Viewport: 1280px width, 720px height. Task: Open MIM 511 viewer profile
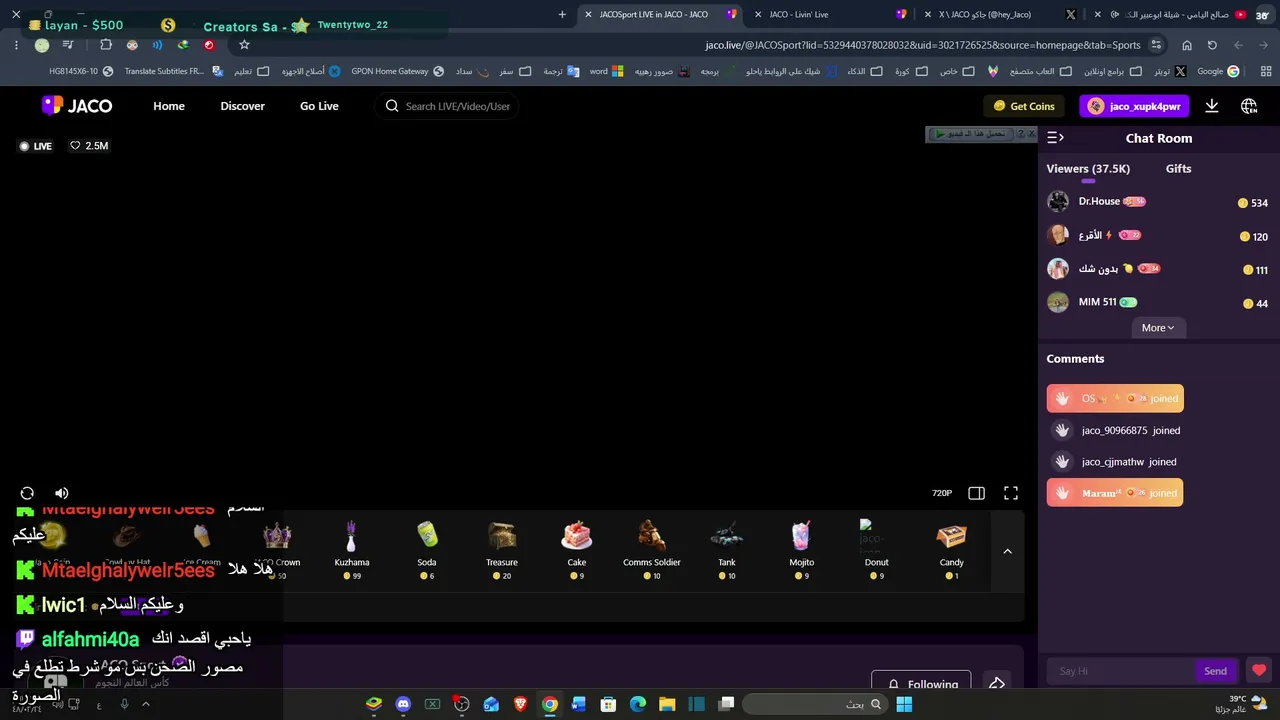tap(1097, 302)
